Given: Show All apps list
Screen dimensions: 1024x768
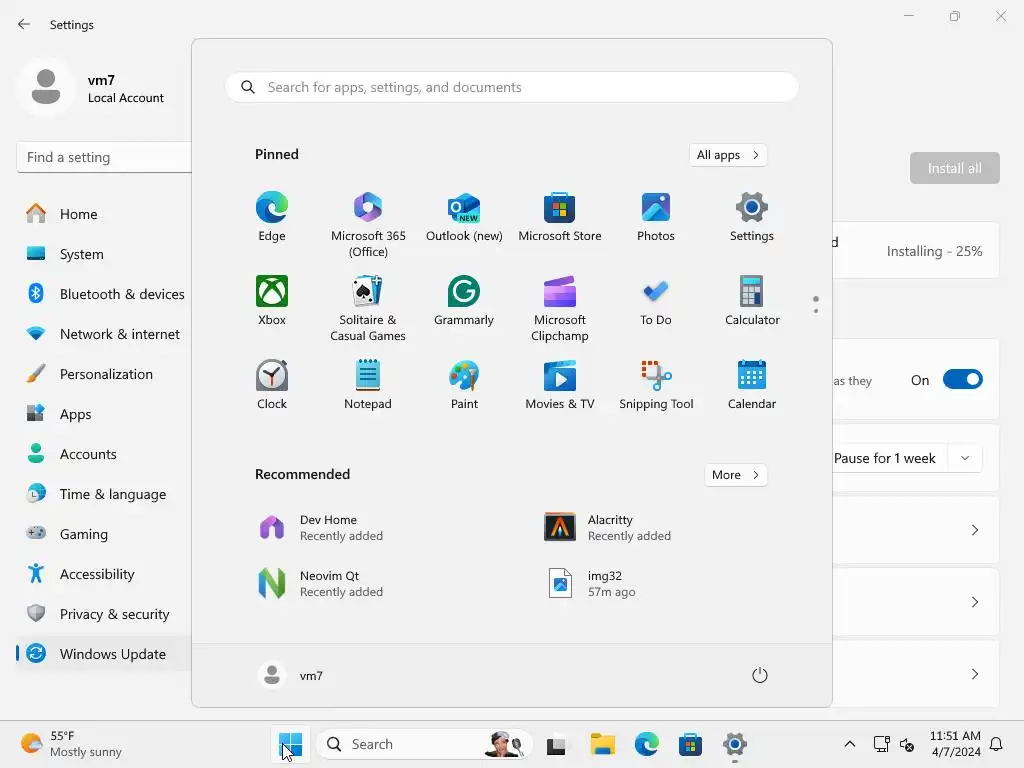Looking at the screenshot, I should (728, 155).
